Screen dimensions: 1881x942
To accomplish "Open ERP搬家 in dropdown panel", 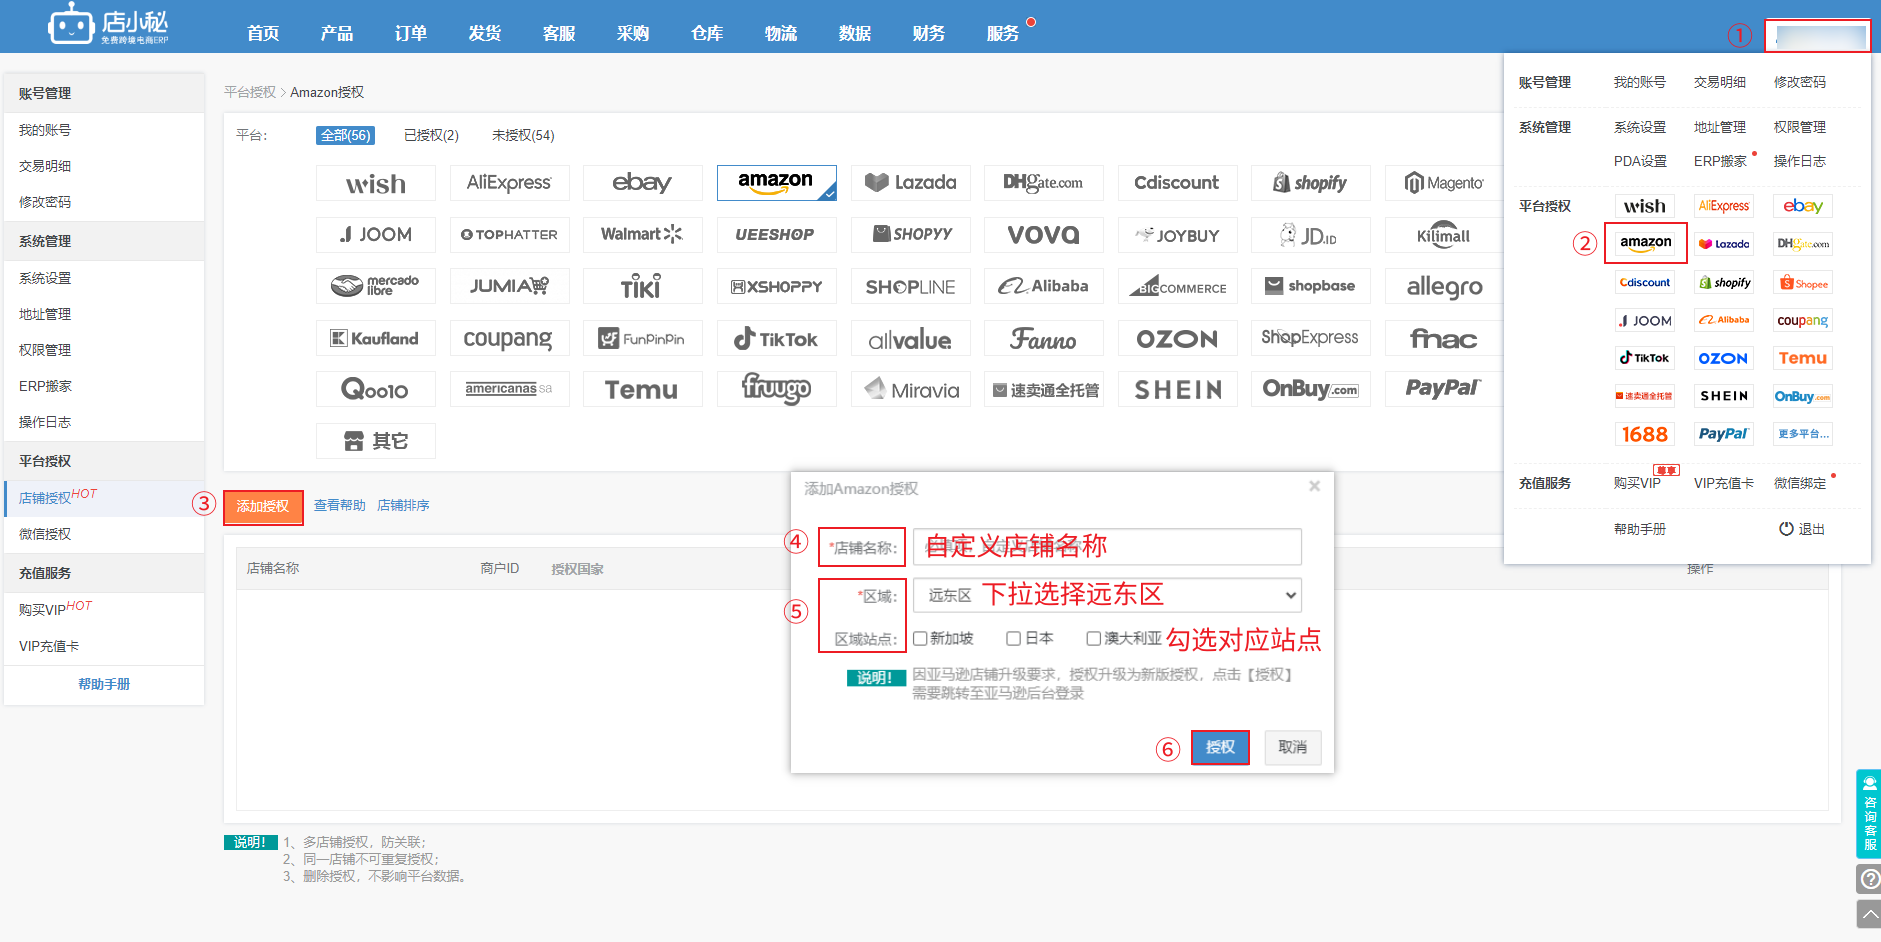I will (1720, 161).
